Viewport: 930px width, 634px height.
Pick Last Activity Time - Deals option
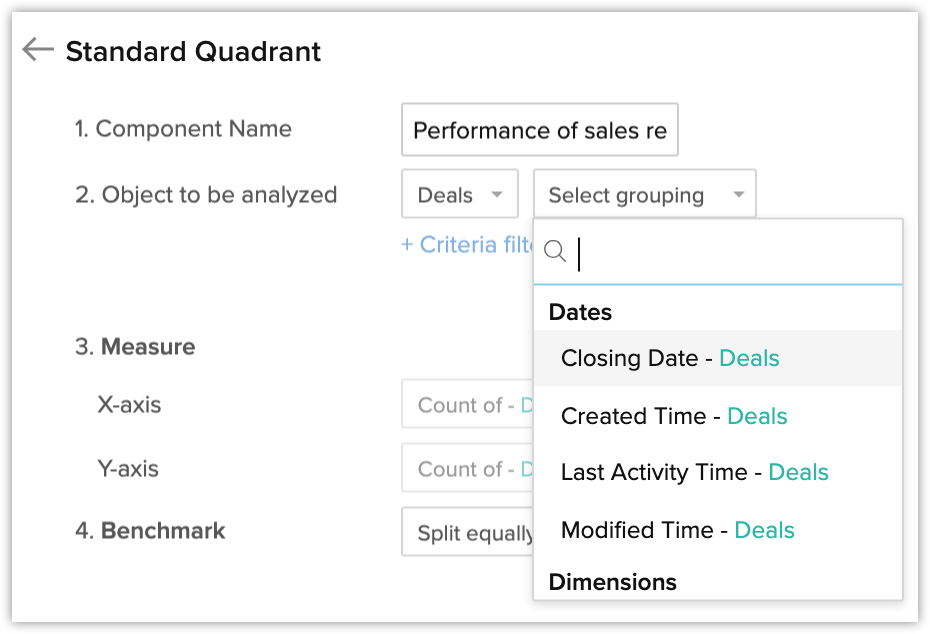coord(694,472)
